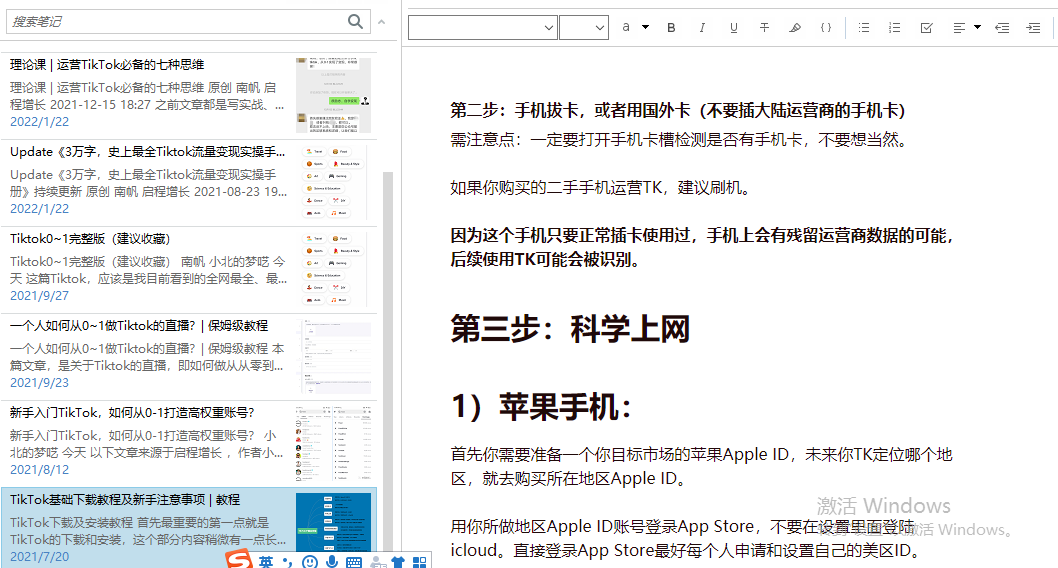This screenshot has width=1058, height=568.
Task: Open the font size dropdown
Action: point(584,28)
